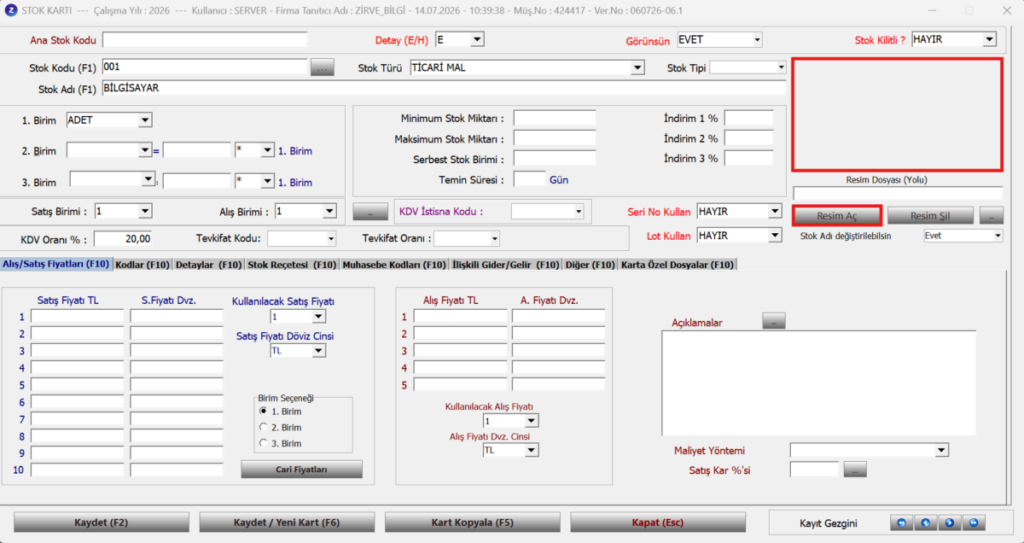Open the 2. Birim unit dropdown

(x=145, y=150)
